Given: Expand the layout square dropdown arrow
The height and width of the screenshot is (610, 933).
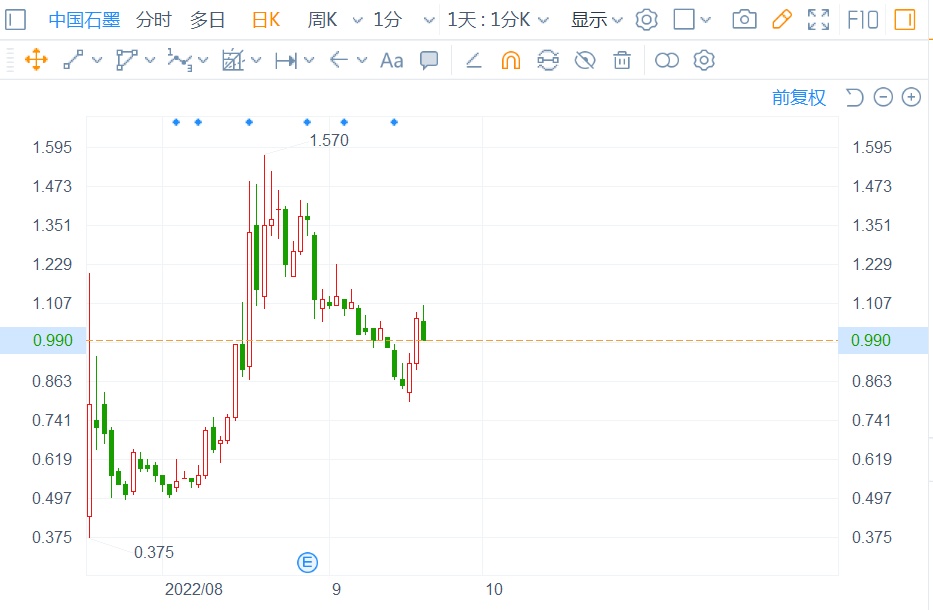Looking at the screenshot, I should [706, 20].
